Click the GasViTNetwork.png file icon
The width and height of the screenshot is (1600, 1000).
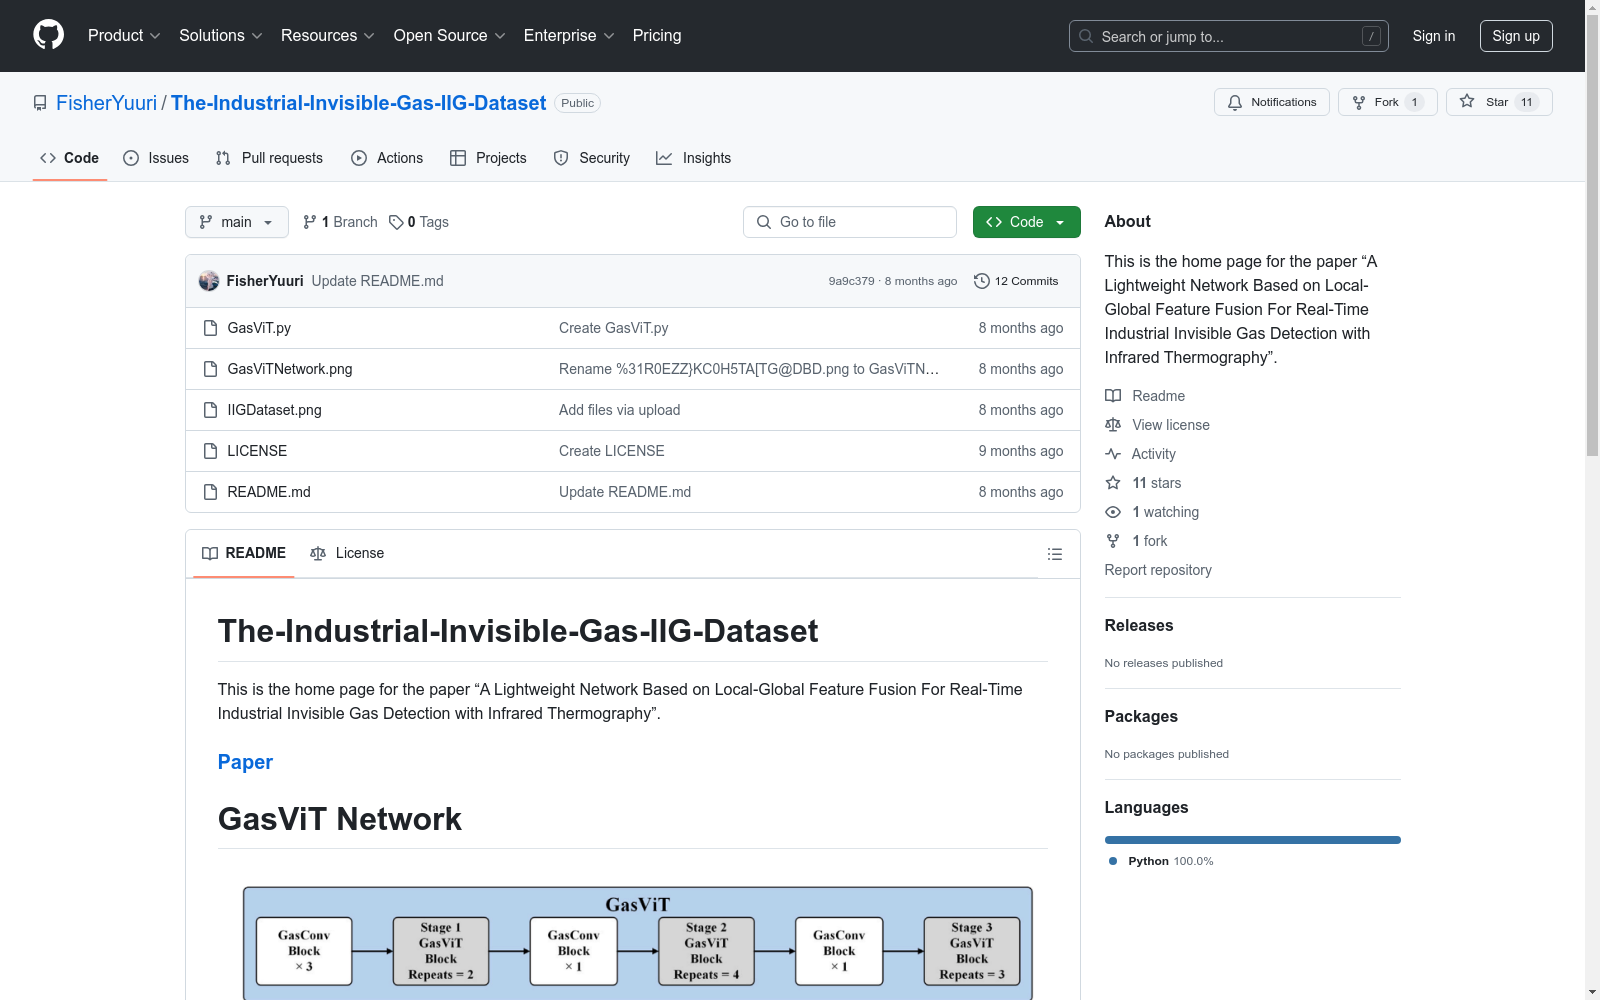(210, 369)
